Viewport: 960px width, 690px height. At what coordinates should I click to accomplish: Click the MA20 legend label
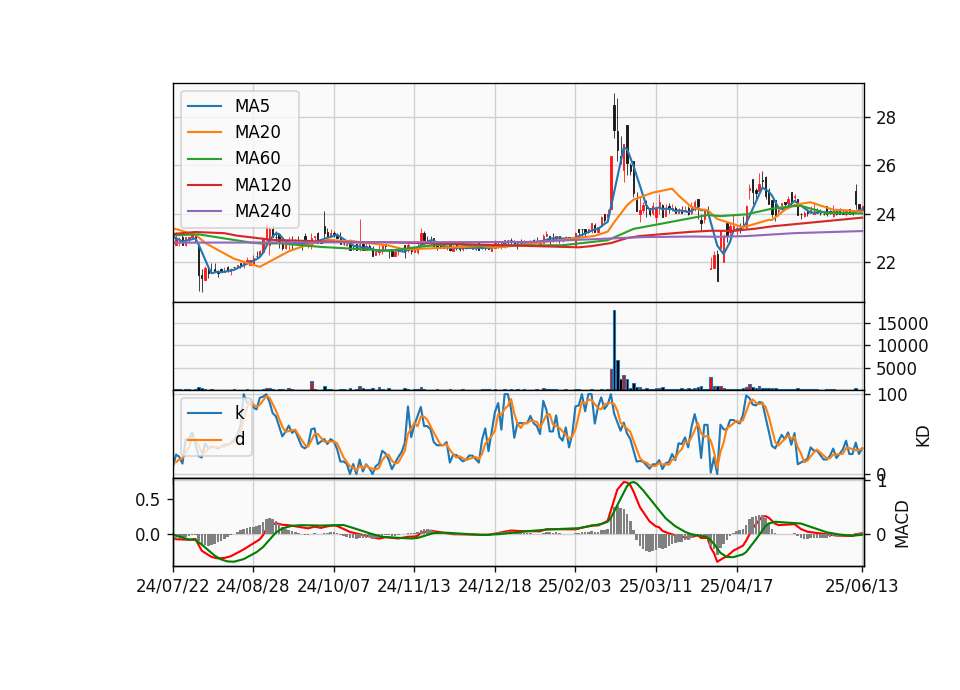[x=257, y=132]
